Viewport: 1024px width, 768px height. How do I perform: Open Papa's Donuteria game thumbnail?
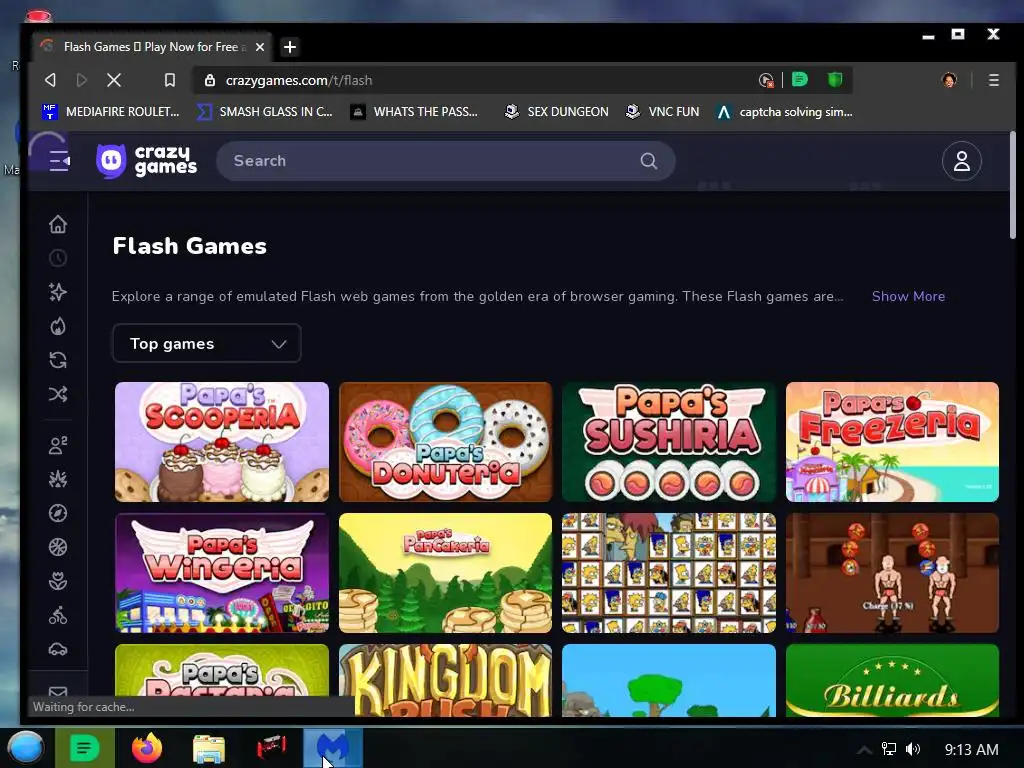point(445,442)
